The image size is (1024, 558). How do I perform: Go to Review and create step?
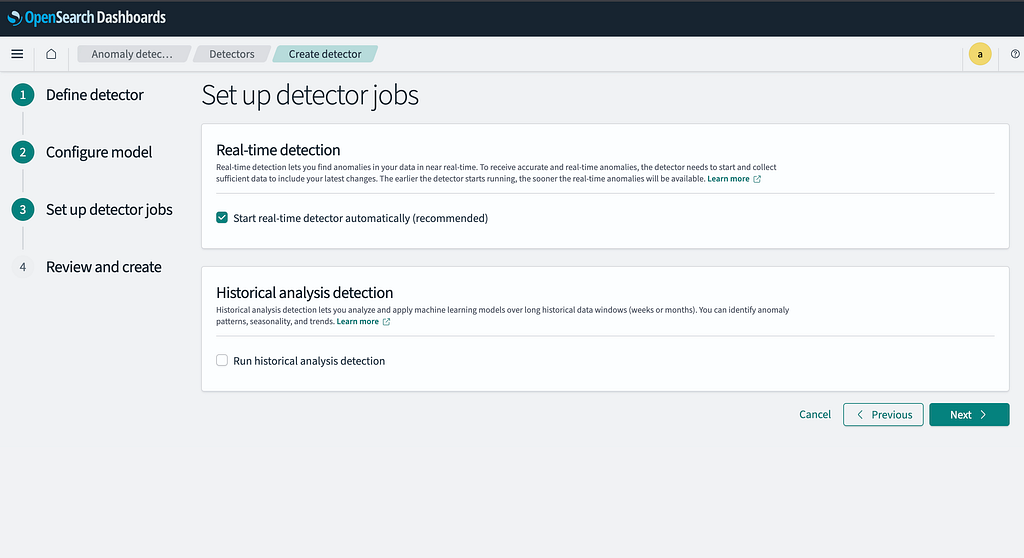[x=103, y=267]
